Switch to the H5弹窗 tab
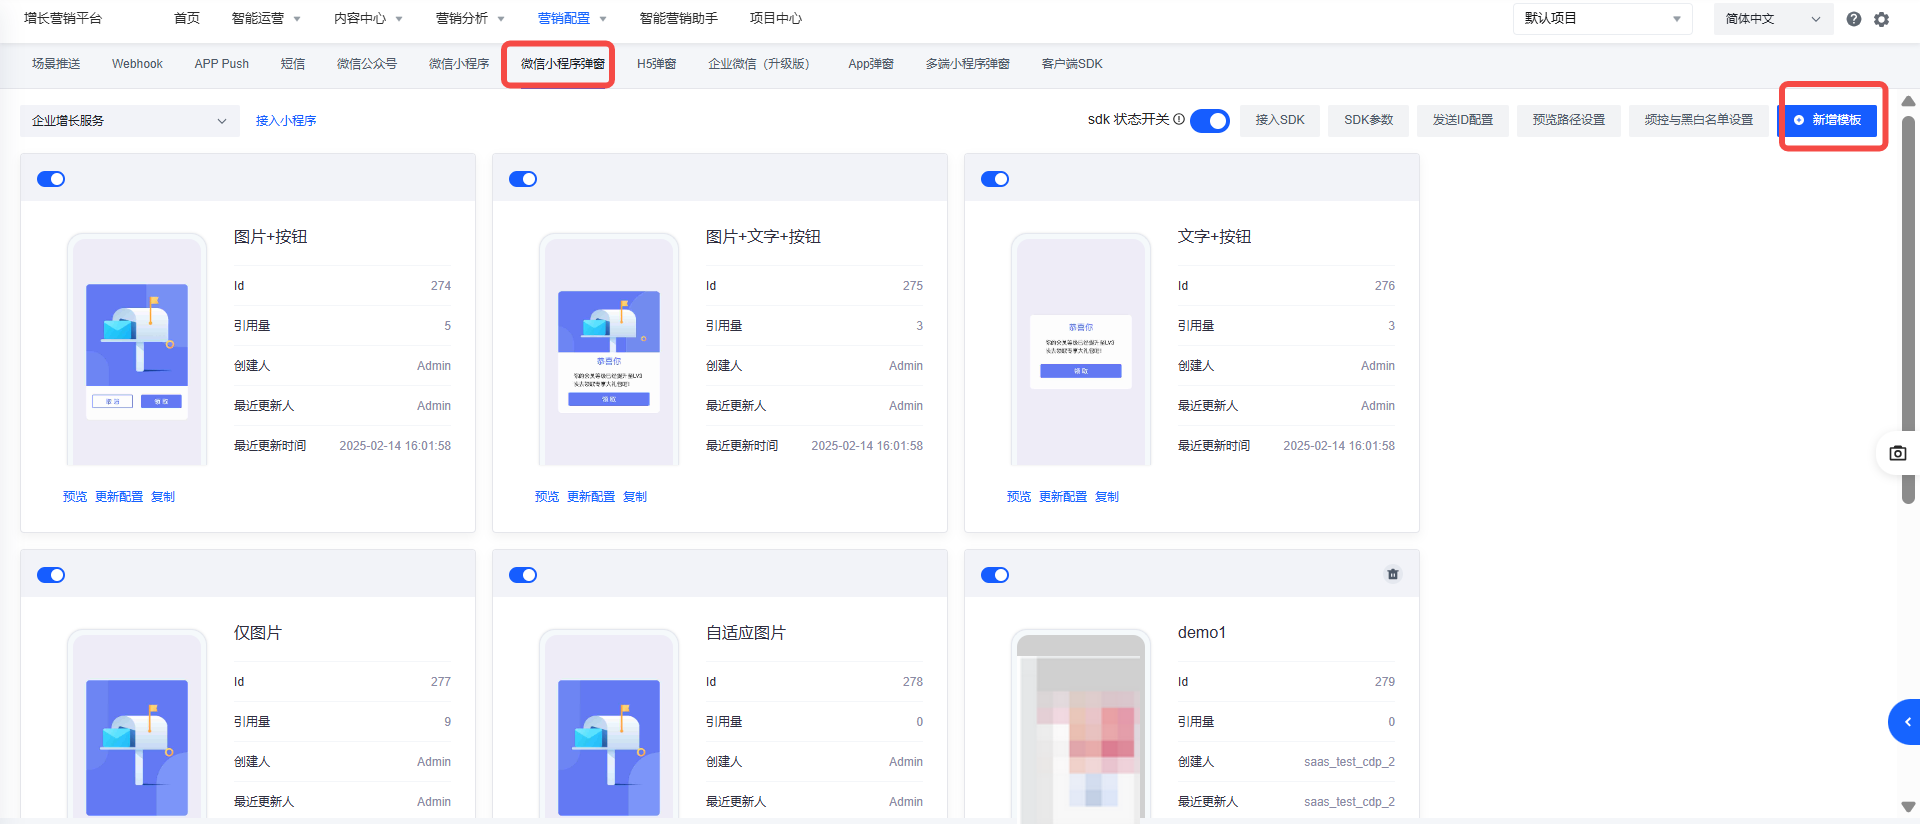 point(656,64)
